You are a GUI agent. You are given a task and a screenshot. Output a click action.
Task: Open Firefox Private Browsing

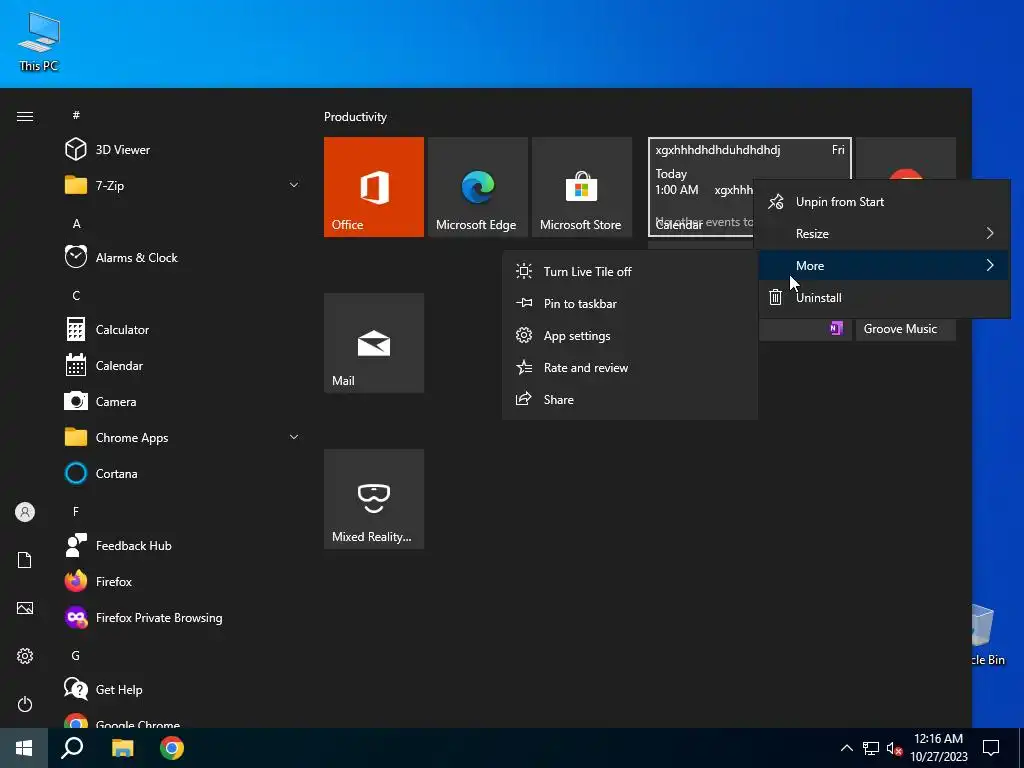143,617
